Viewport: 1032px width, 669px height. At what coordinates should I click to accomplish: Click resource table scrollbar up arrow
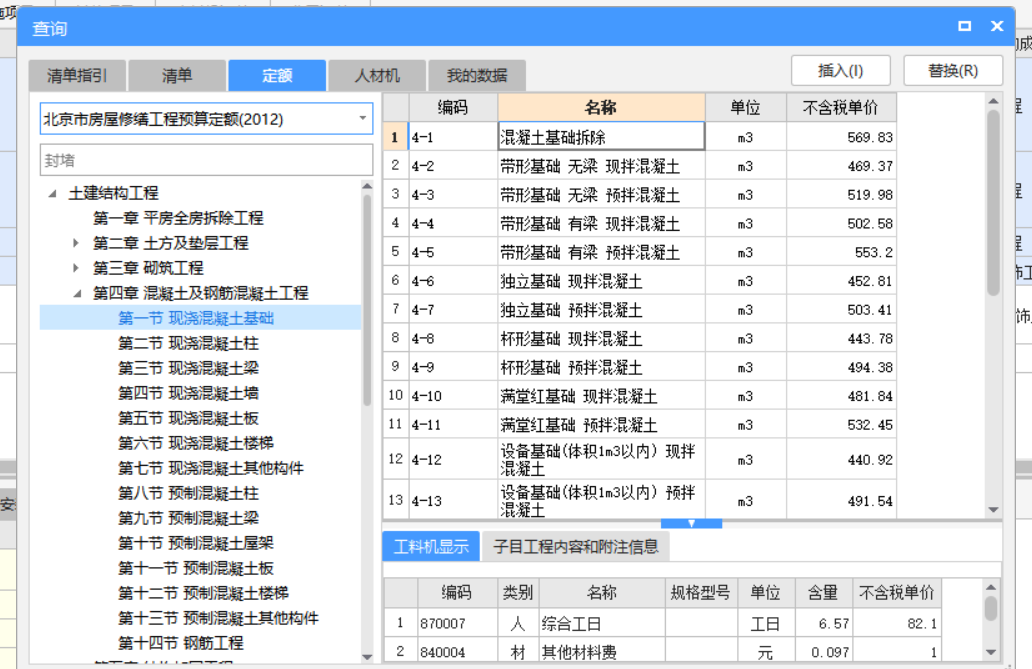(x=991, y=587)
